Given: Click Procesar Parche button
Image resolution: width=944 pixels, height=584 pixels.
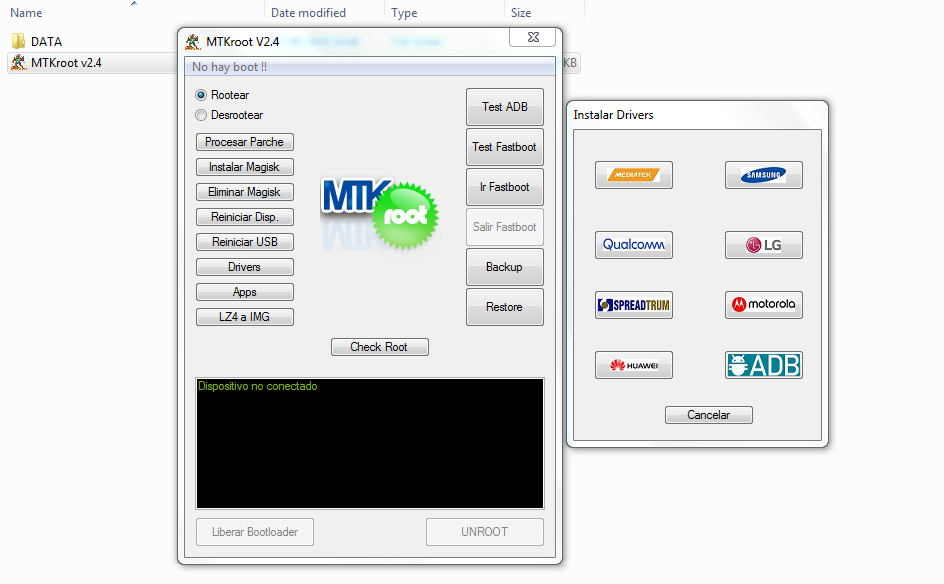Looking at the screenshot, I should tap(244, 142).
